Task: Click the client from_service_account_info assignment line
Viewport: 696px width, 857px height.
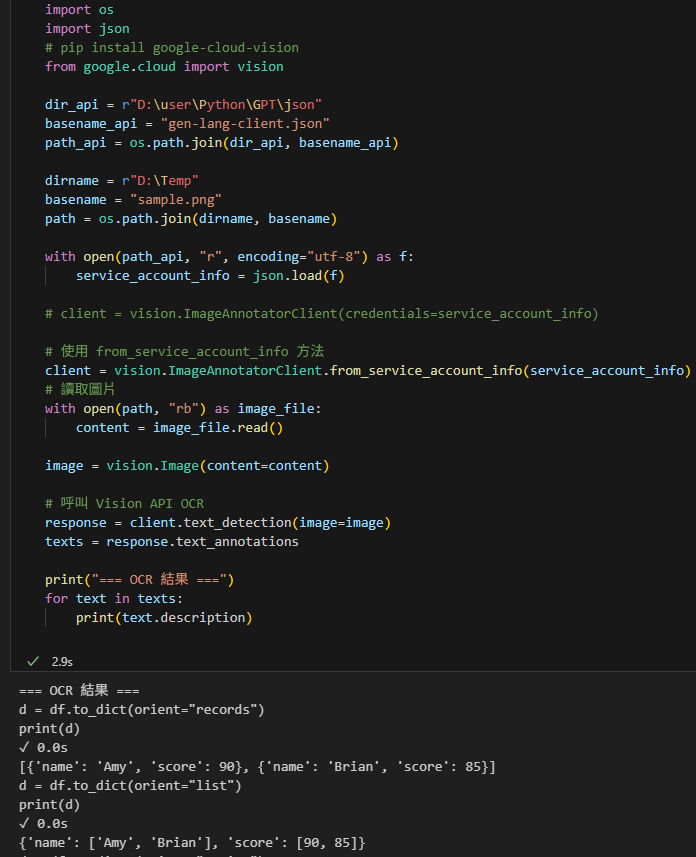Action: pyautogui.click(x=368, y=371)
